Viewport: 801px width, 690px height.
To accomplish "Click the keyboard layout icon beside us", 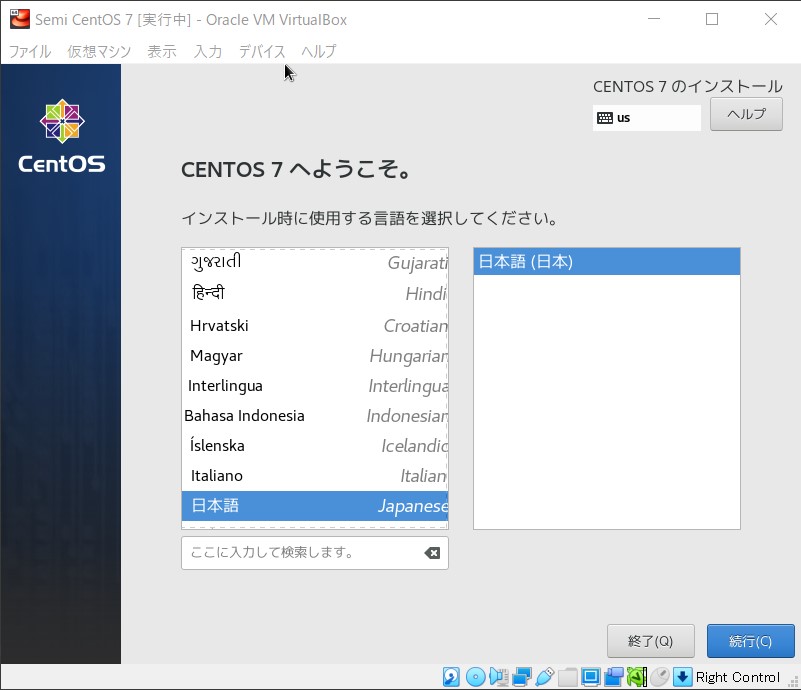I will point(605,118).
